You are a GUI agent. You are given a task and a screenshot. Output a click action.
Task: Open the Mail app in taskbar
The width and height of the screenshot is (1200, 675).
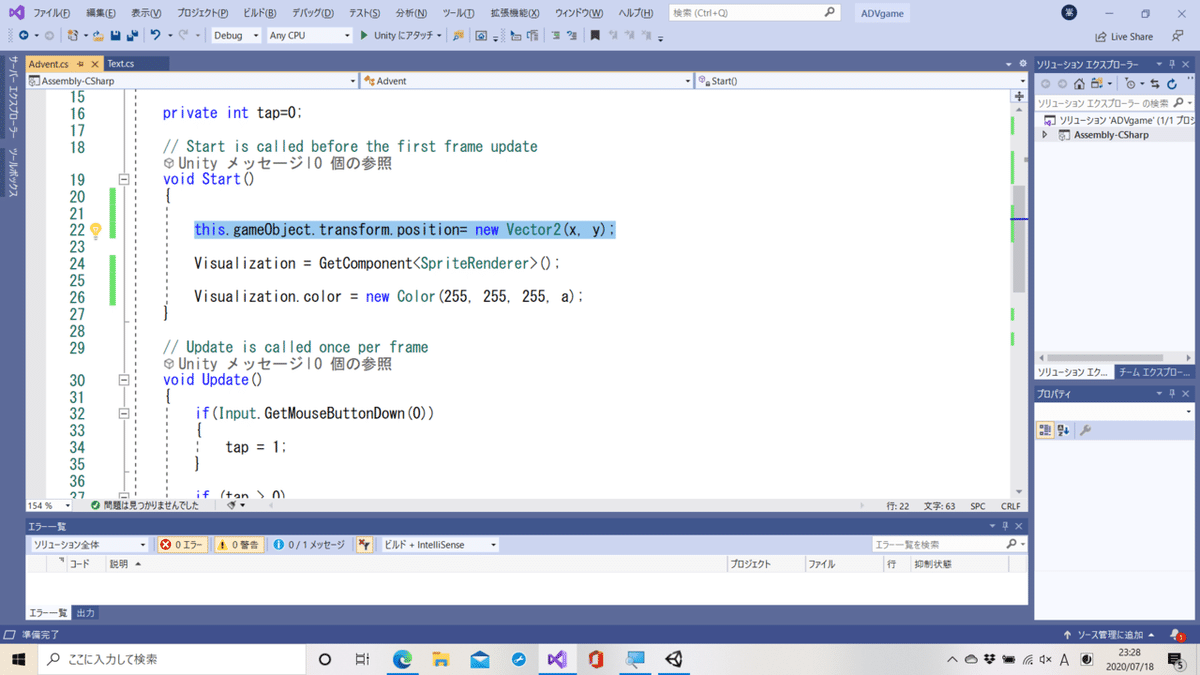(480, 659)
